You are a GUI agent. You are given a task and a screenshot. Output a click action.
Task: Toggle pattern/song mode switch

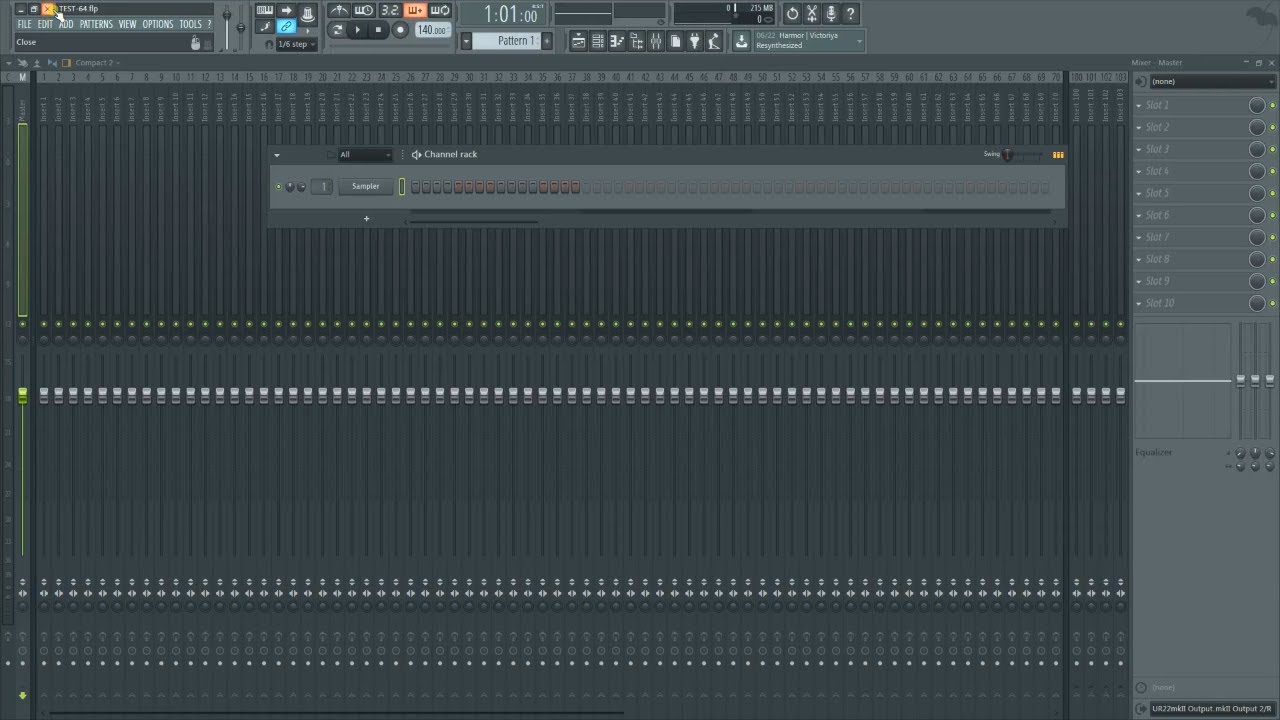tap(337, 30)
